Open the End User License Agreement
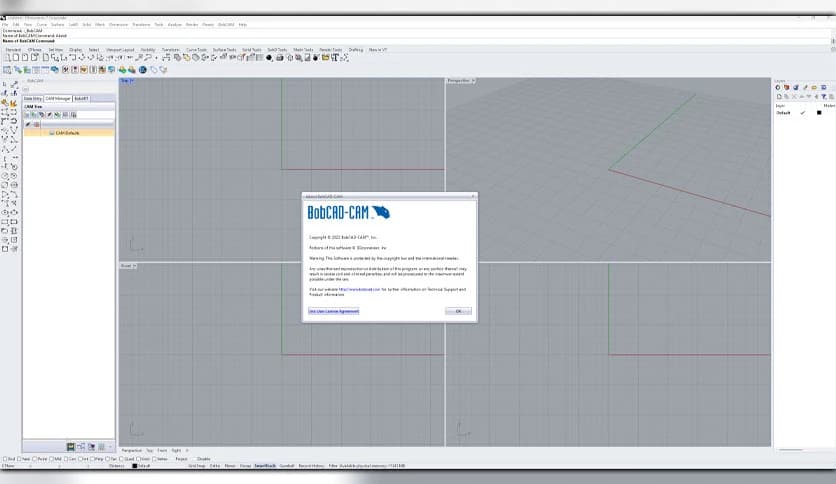This screenshot has width=836, height=484. [x=334, y=311]
